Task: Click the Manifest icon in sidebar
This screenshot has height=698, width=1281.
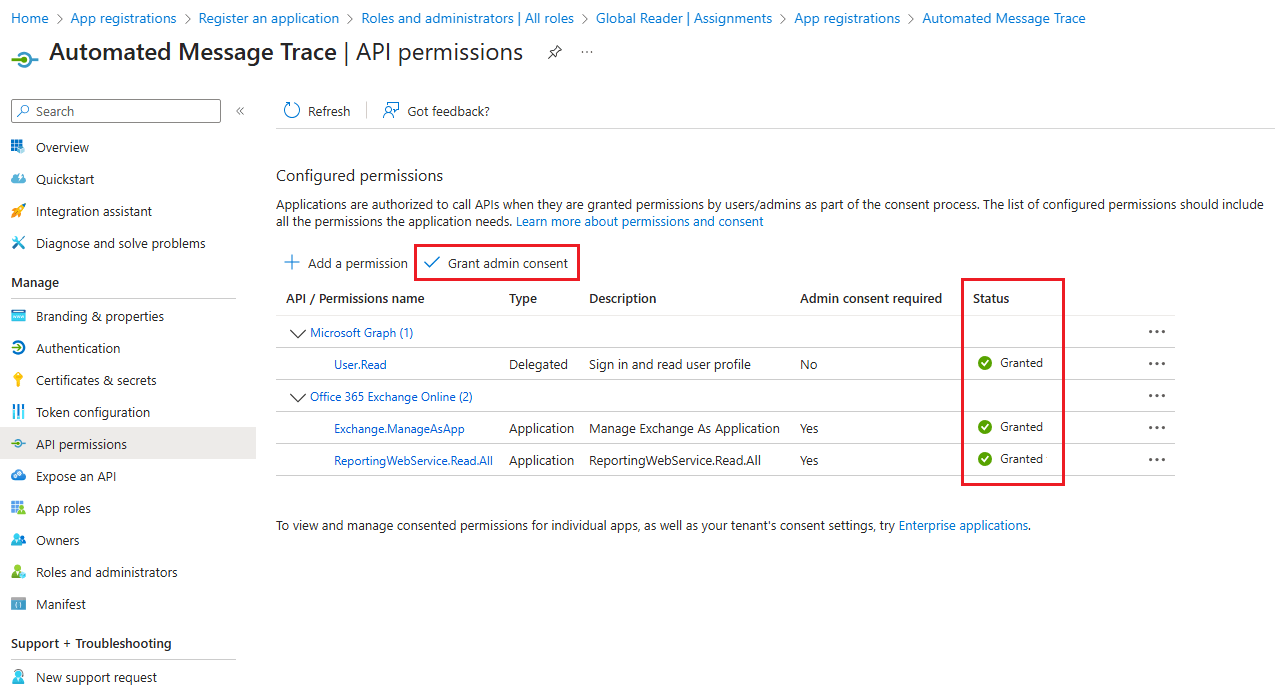Action: [17, 604]
